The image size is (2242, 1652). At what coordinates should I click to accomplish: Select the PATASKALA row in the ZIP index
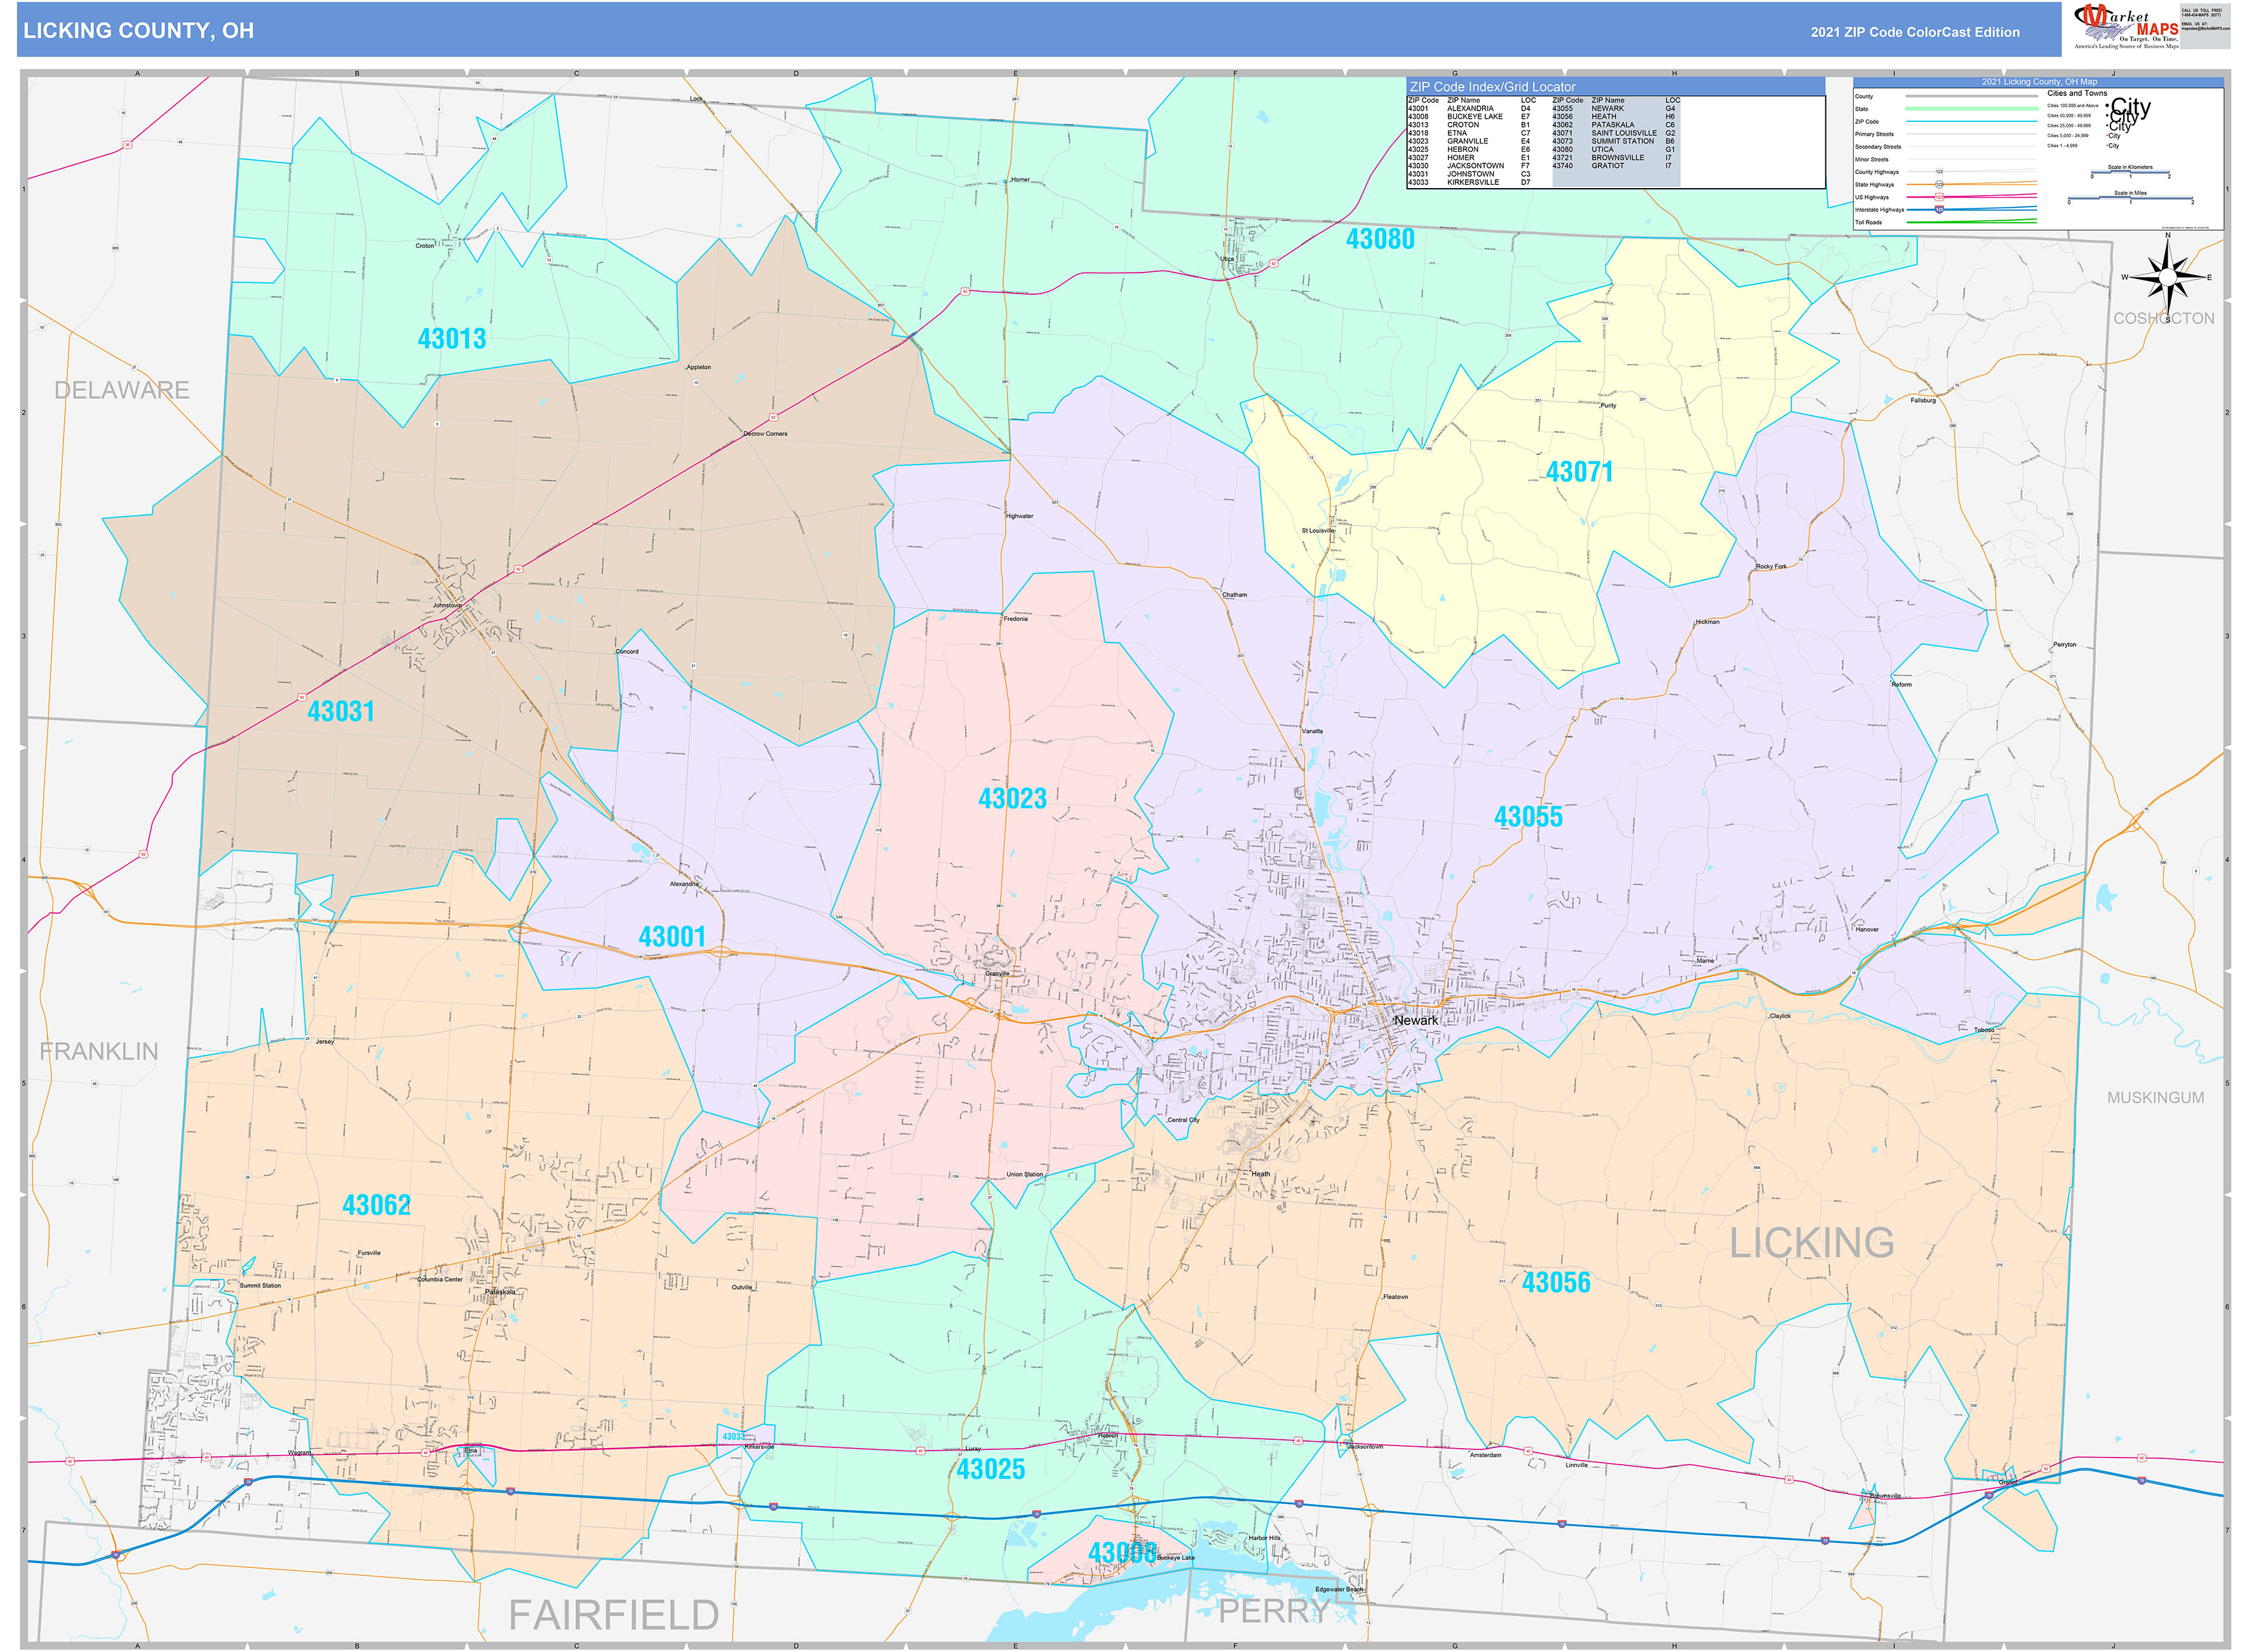click(x=1615, y=125)
